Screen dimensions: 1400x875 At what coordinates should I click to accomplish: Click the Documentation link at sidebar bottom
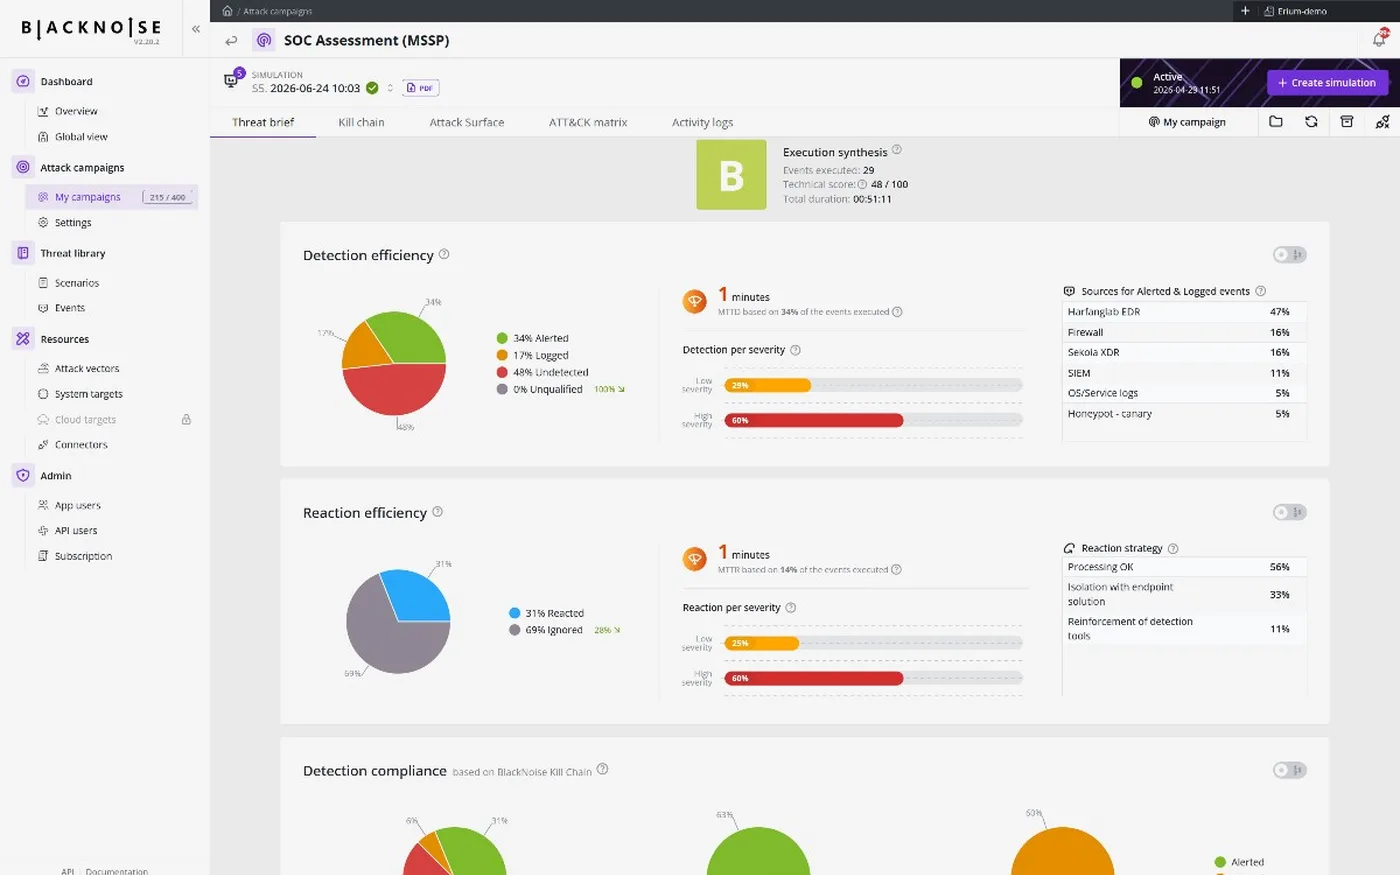click(116, 871)
